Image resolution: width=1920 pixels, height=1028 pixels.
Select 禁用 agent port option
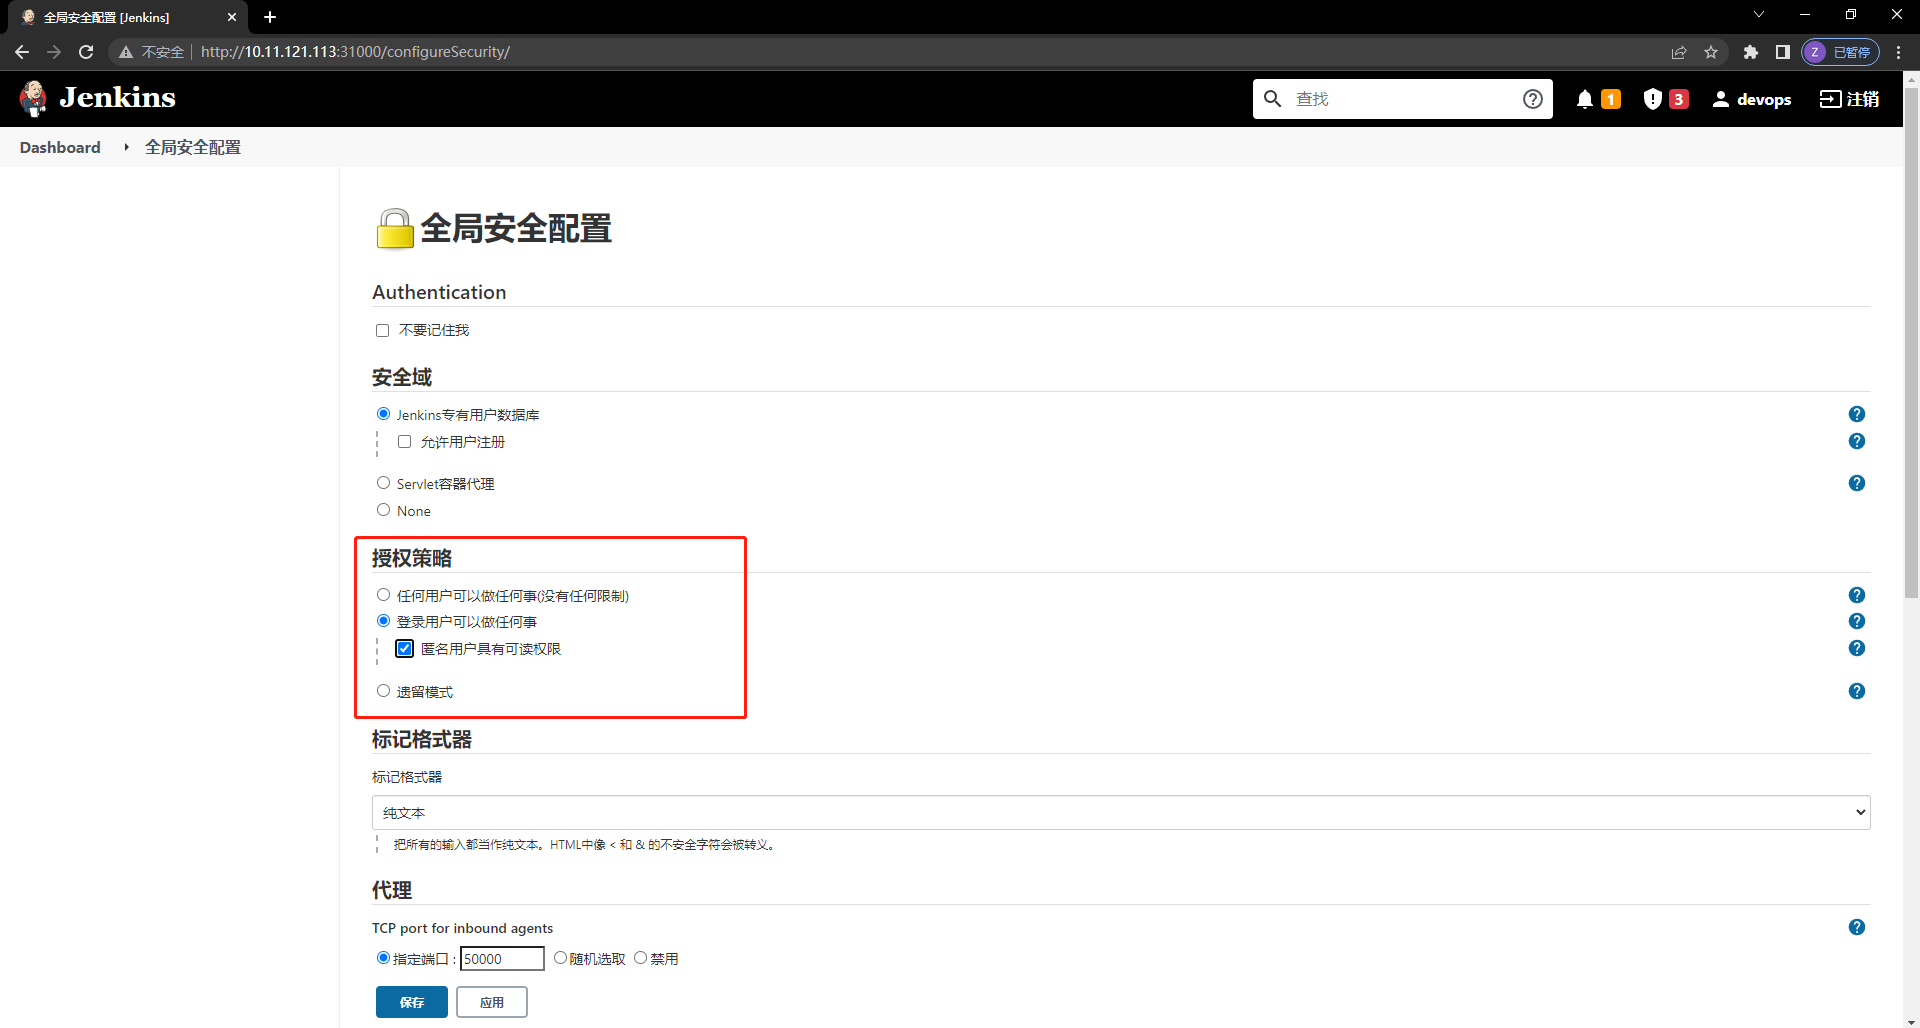[640, 958]
